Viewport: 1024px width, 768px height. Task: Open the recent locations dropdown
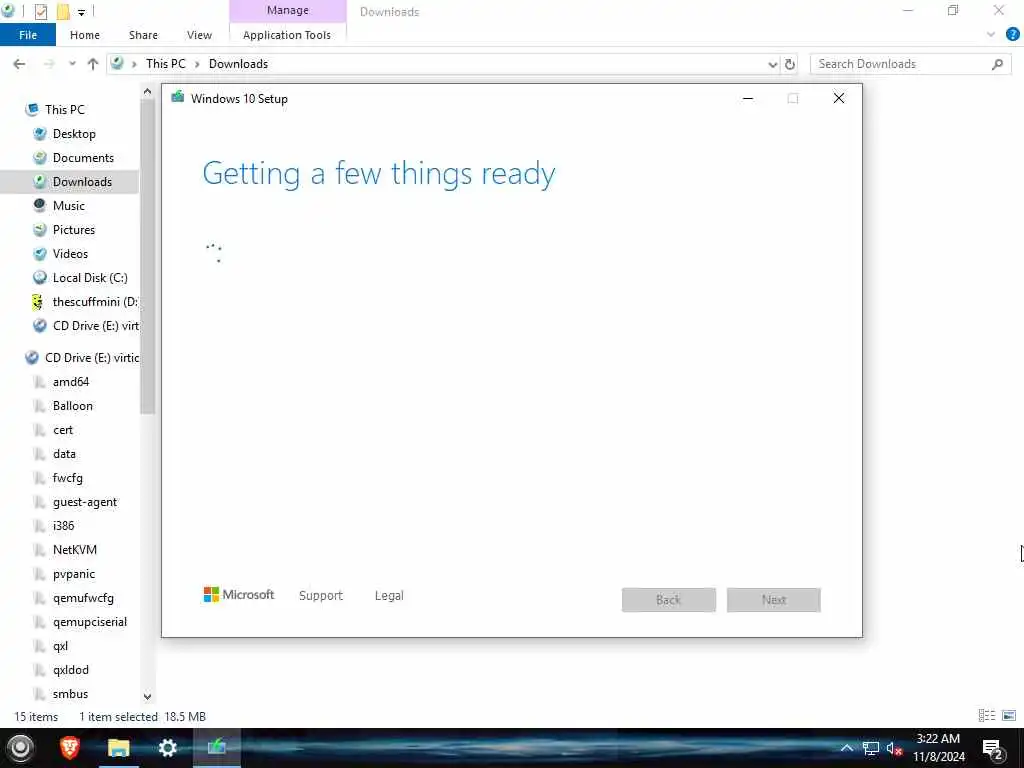coord(72,64)
